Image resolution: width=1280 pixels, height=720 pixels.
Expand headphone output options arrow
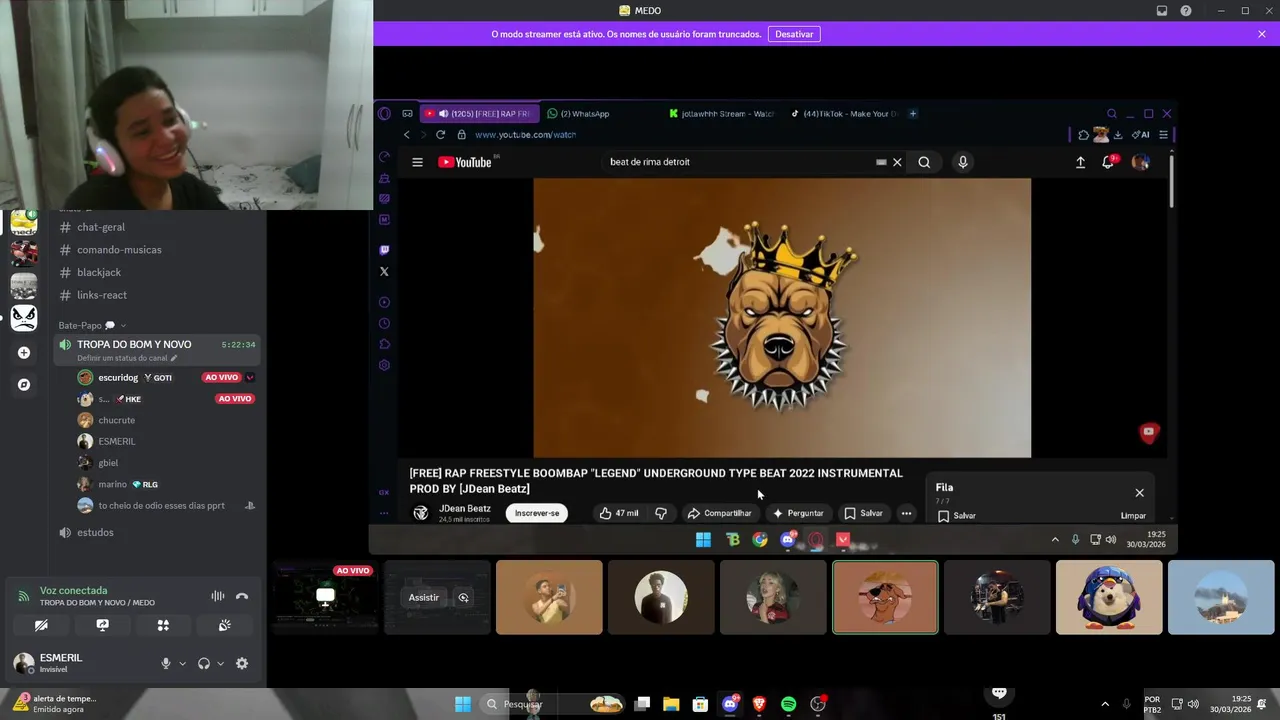point(220,663)
